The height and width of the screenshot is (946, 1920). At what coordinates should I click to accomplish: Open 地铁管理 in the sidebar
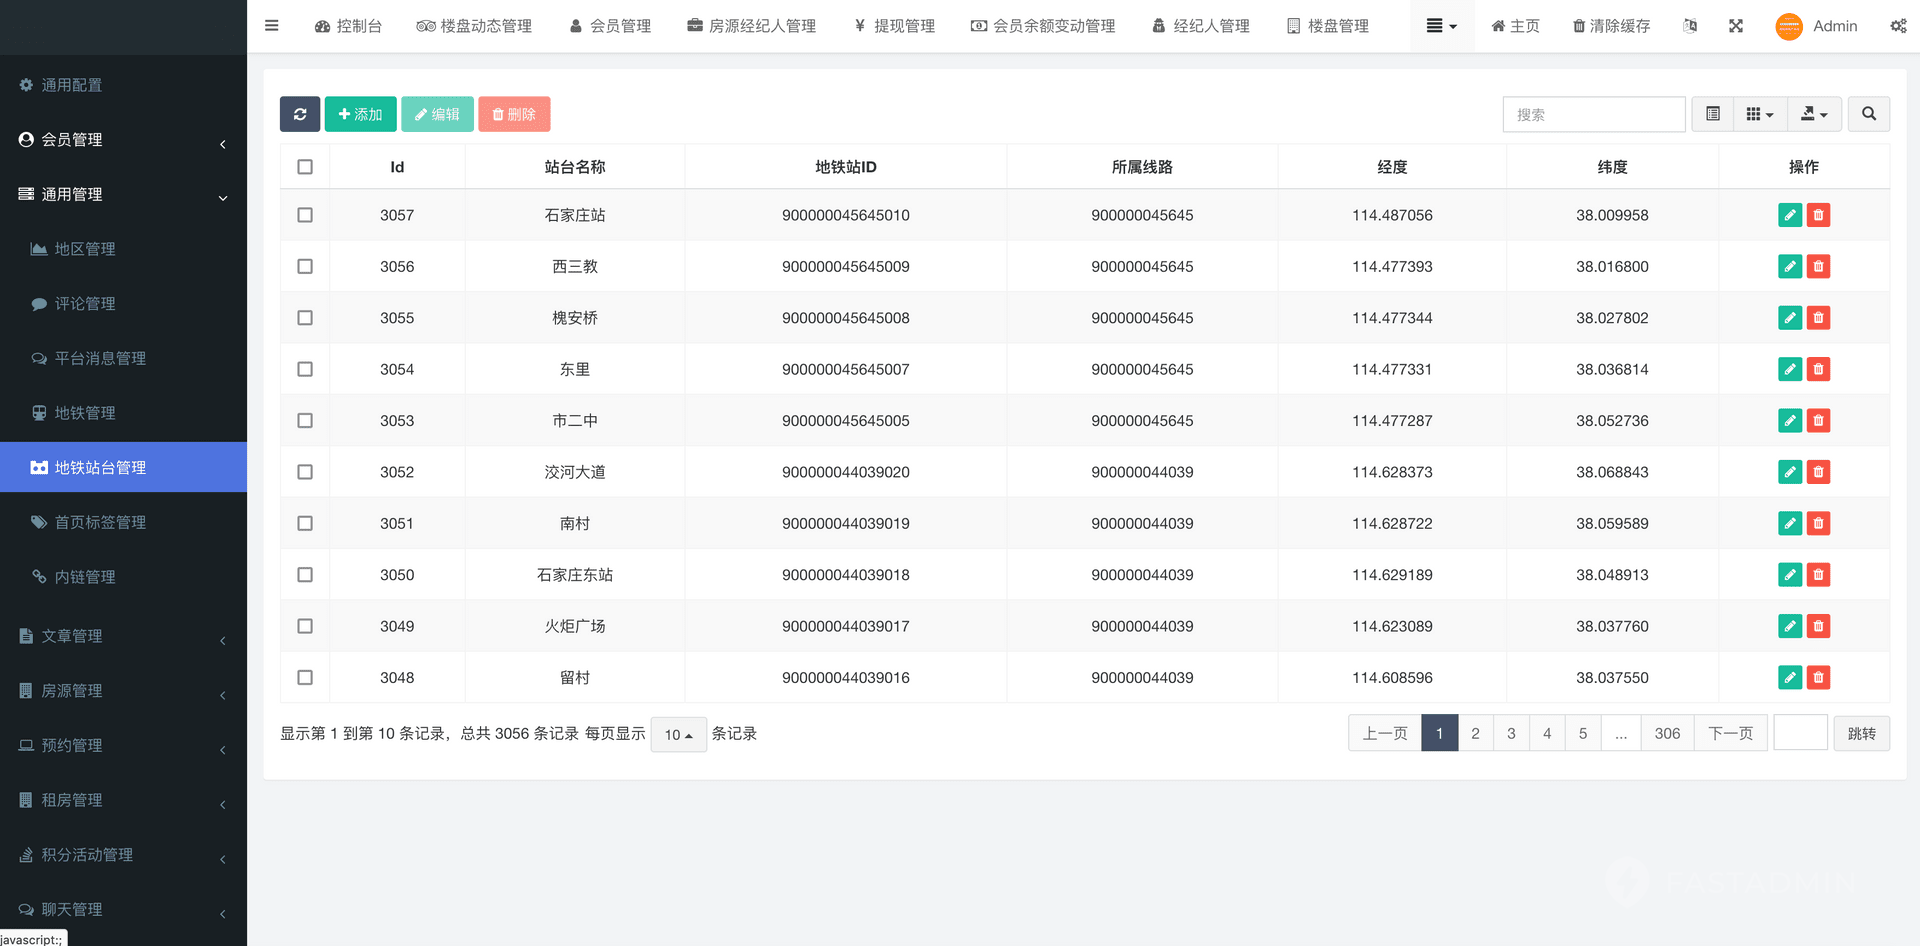pos(123,413)
